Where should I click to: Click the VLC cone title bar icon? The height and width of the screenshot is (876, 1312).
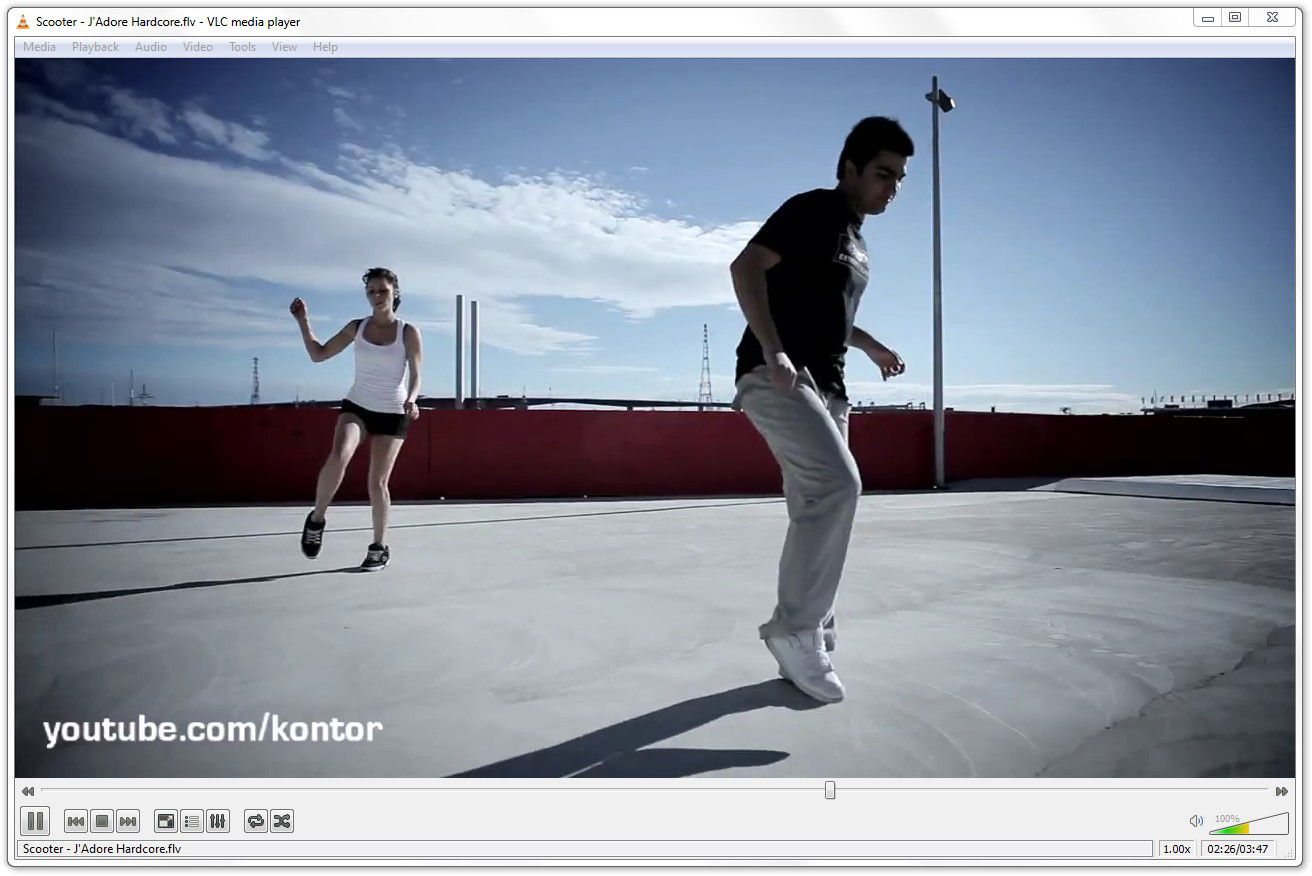coord(23,22)
